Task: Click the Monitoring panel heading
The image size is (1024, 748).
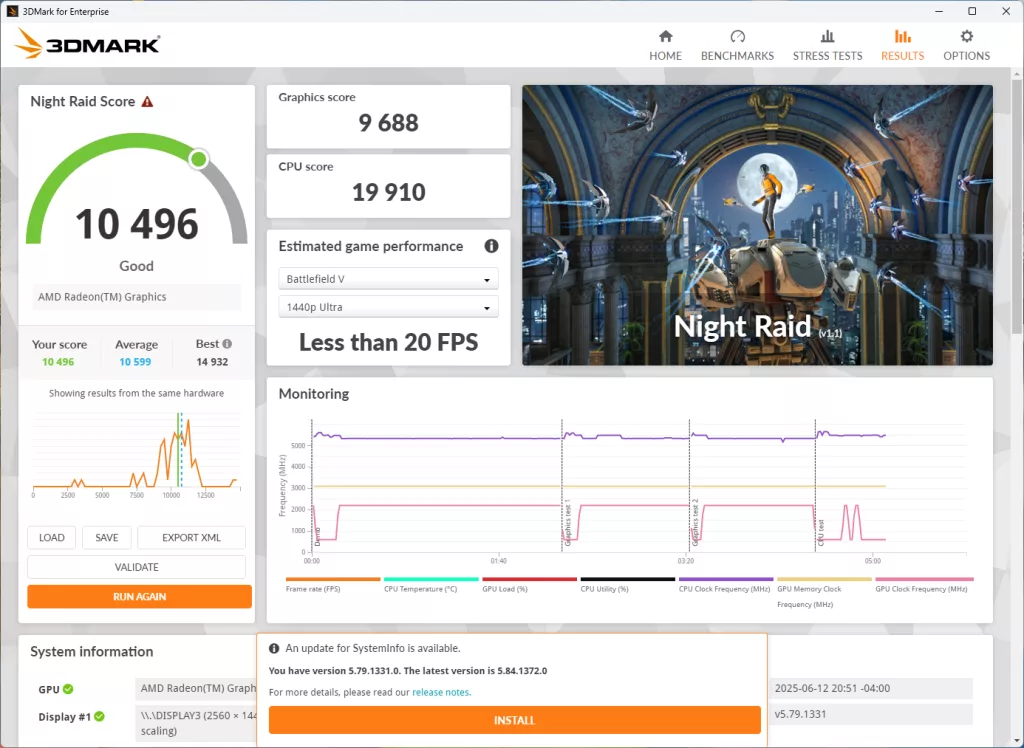Action: pyautogui.click(x=314, y=394)
